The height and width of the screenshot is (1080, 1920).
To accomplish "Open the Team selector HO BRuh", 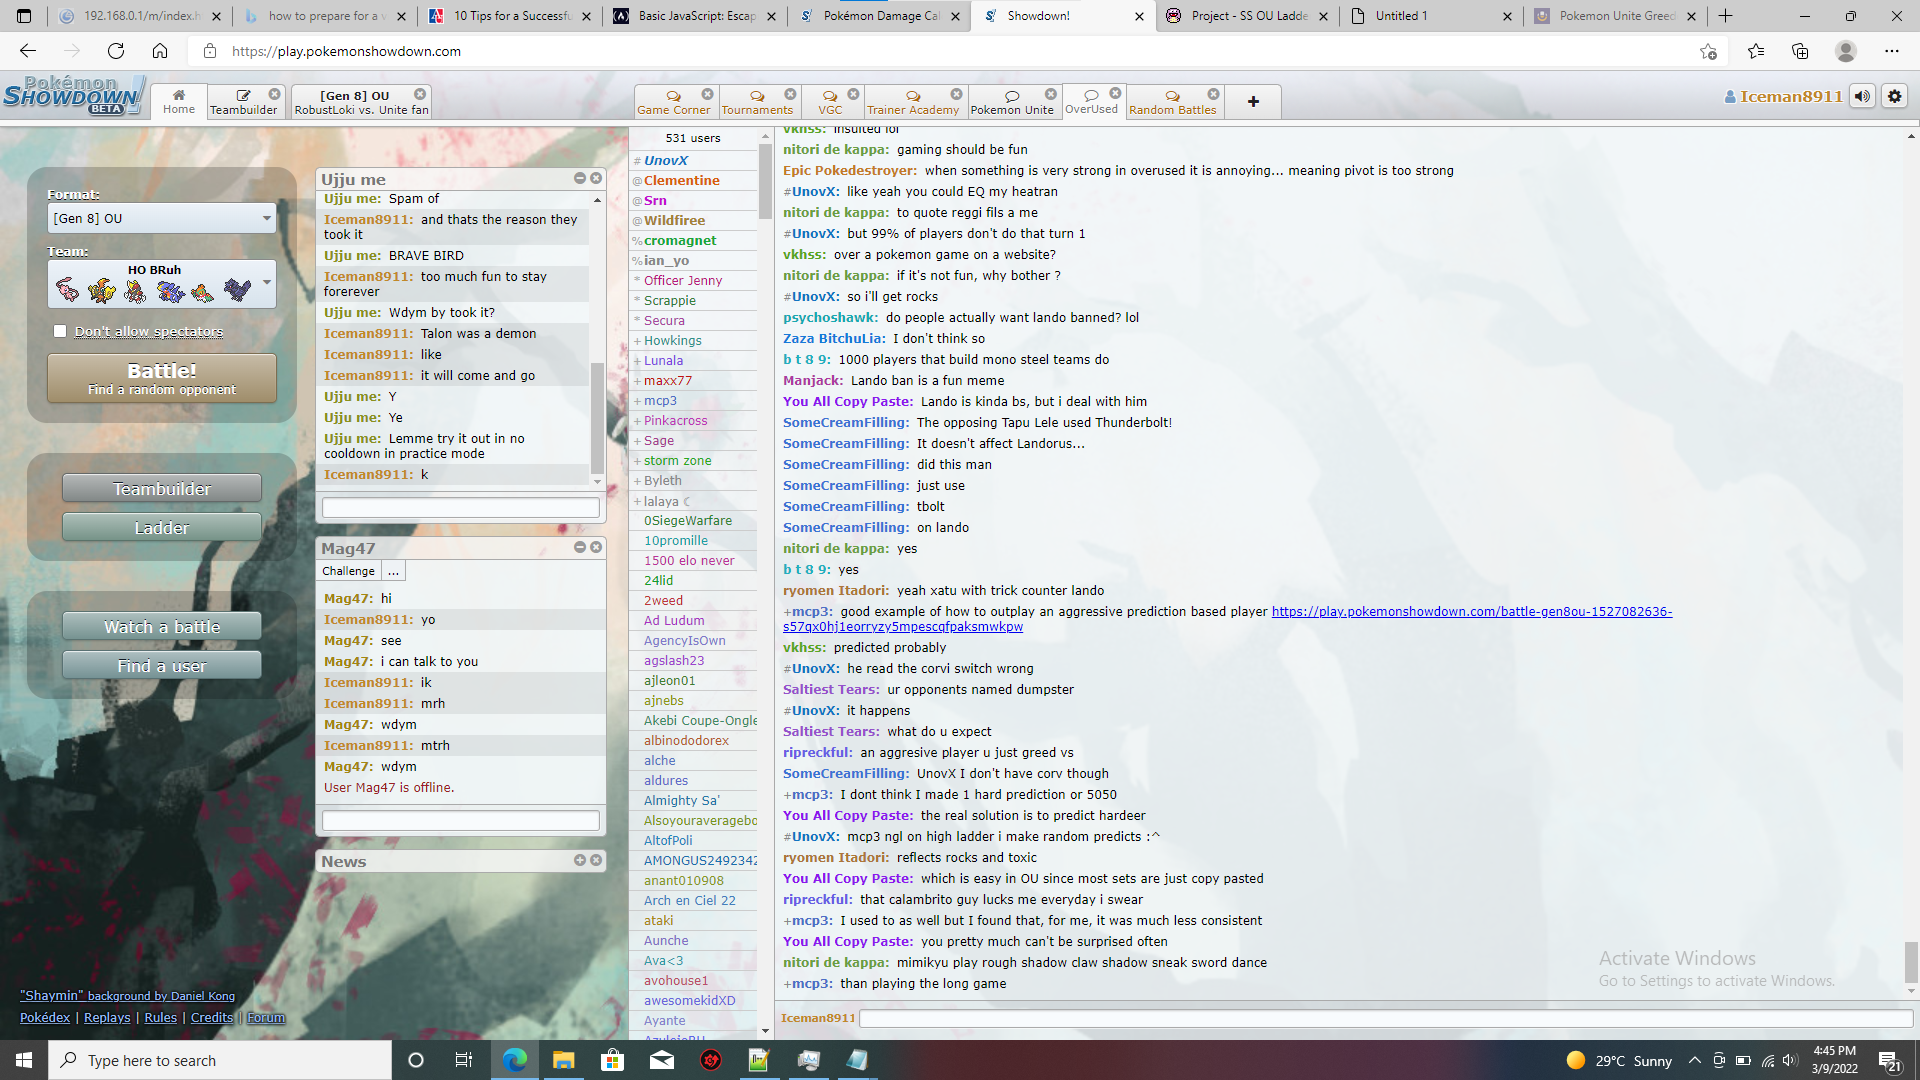I will (162, 284).
